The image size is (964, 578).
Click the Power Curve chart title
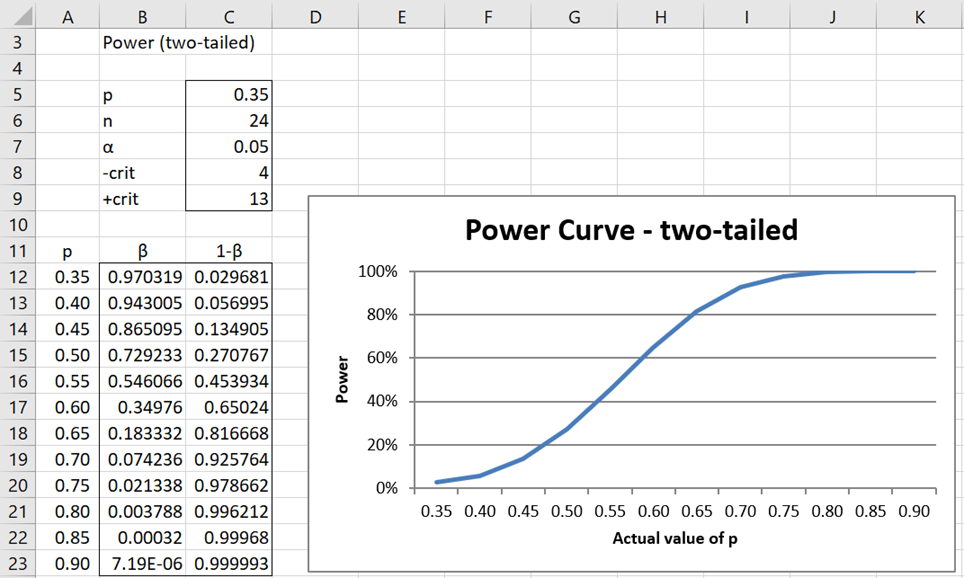tap(631, 230)
